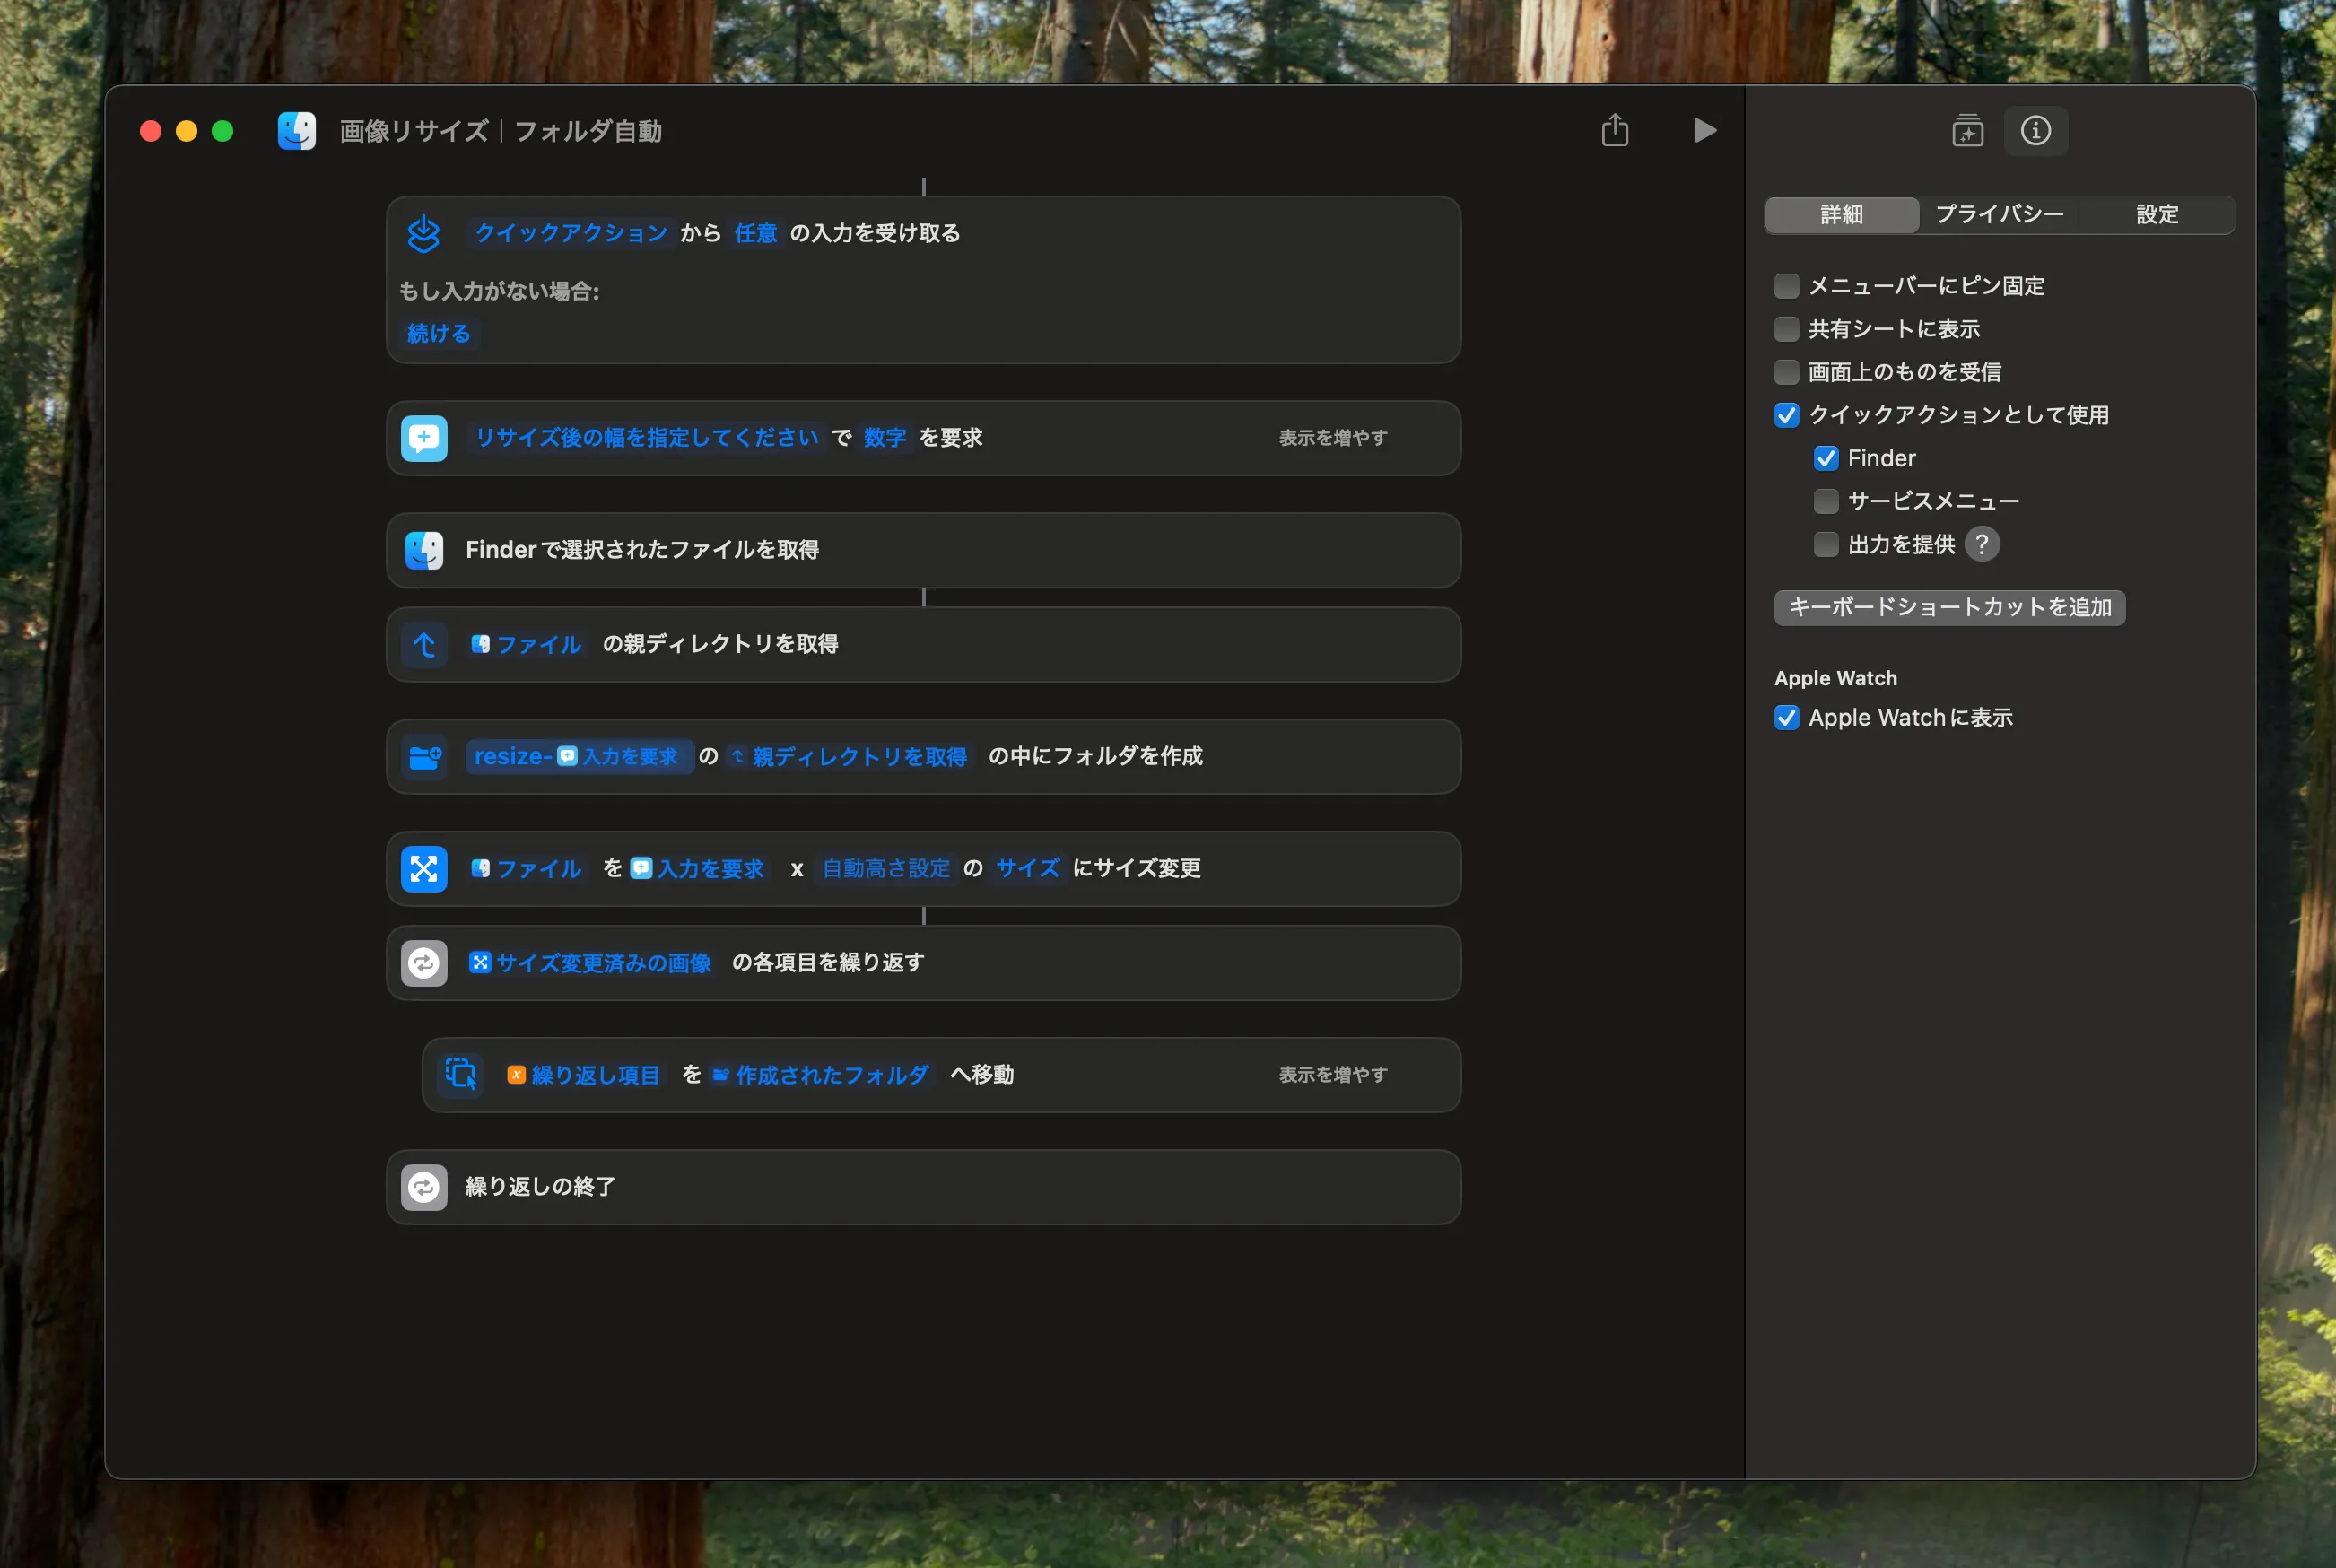Viewport: 2336px width, 1568px height.
Task: Switch to the 設定 tab
Action: coord(2157,215)
